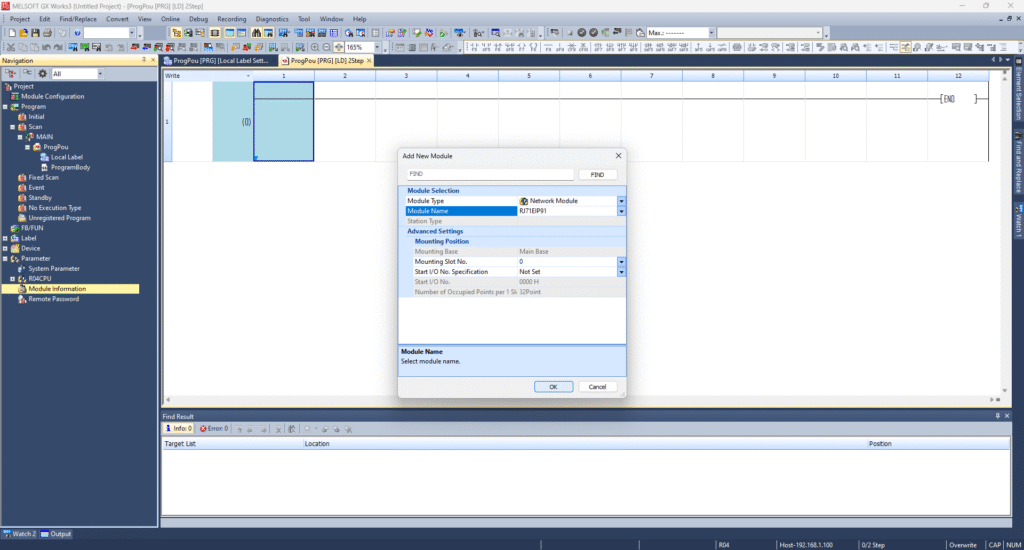
Task: Switch to the Watch 2 tab
Action: click(x=20, y=534)
